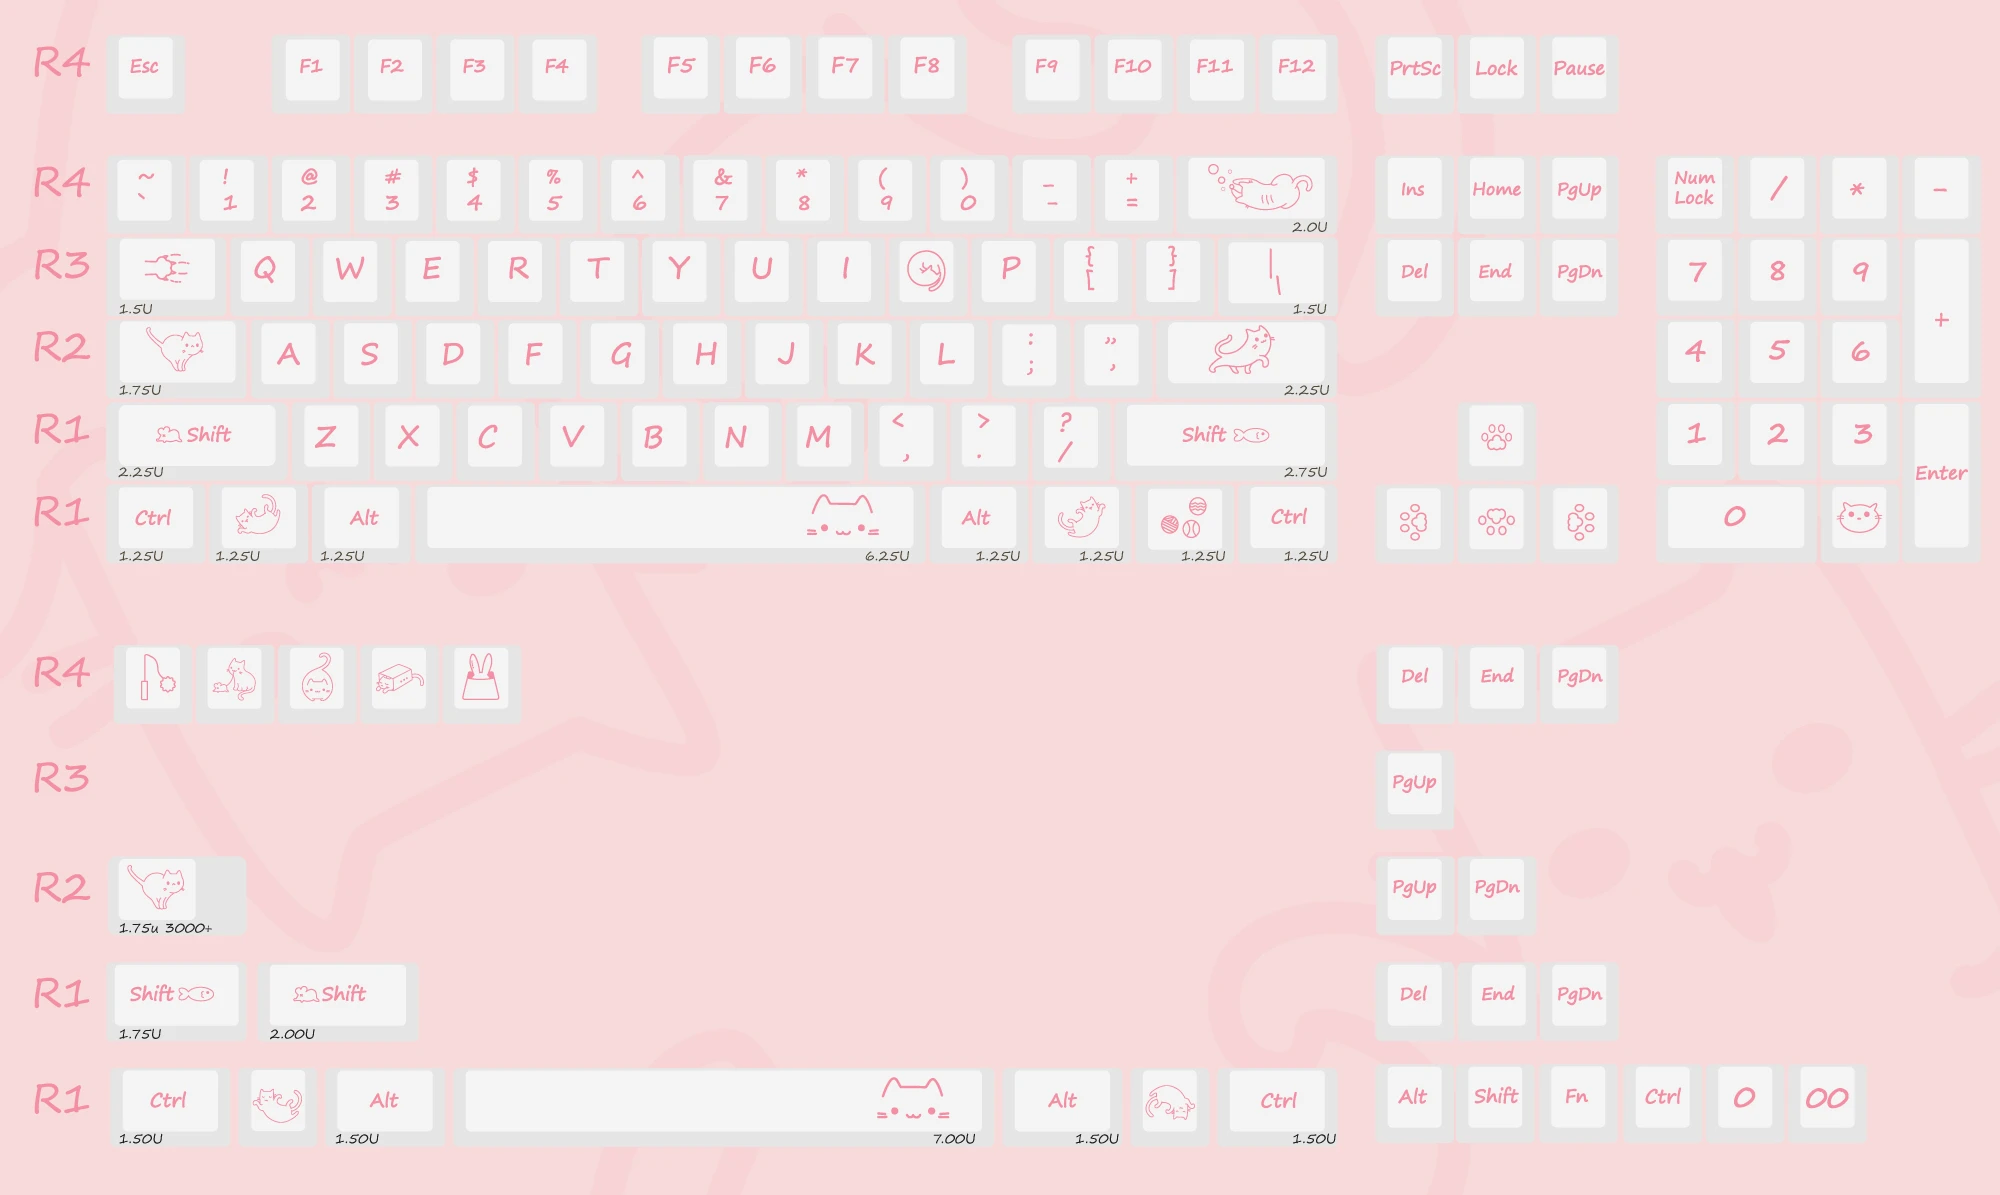Image resolution: width=2000 pixels, height=1195 pixels.
Task: Click the up arrow paw keycap
Action: 1496,435
